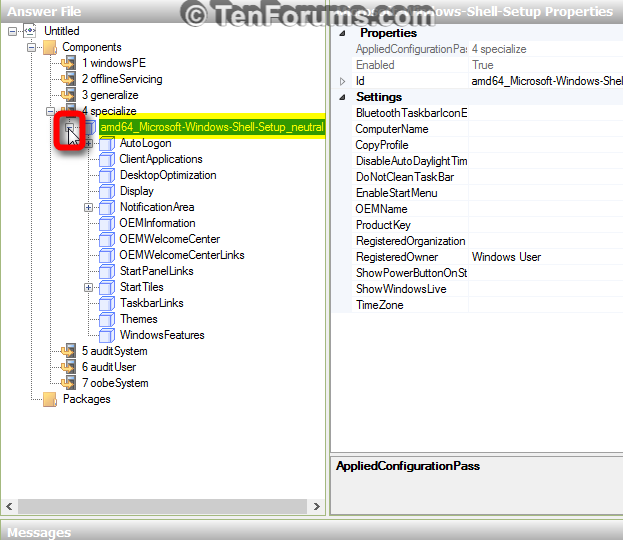Click left arrow of Answer File scrollbar
The height and width of the screenshot is (540, 623).
click(9, 506)
